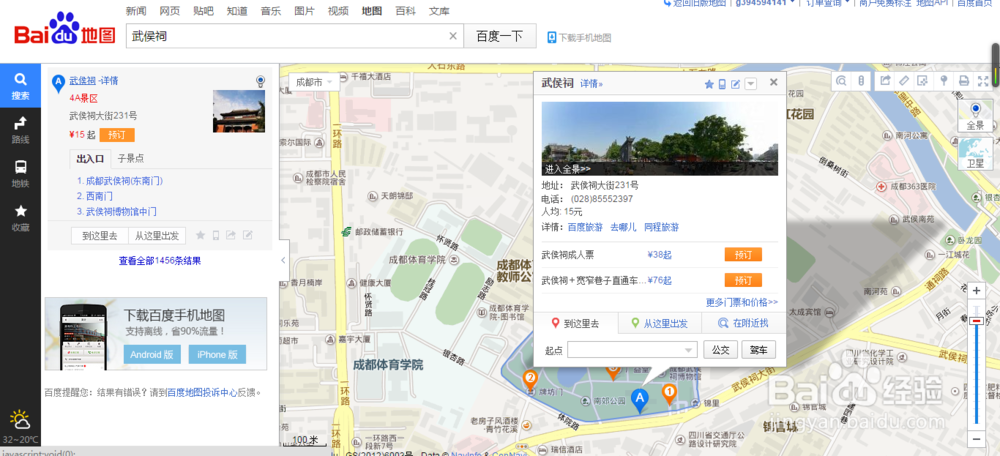This screenshot has width=1000, height=456.
Task: Click 预订 for 武侯祠成人票
Action: 743,254
